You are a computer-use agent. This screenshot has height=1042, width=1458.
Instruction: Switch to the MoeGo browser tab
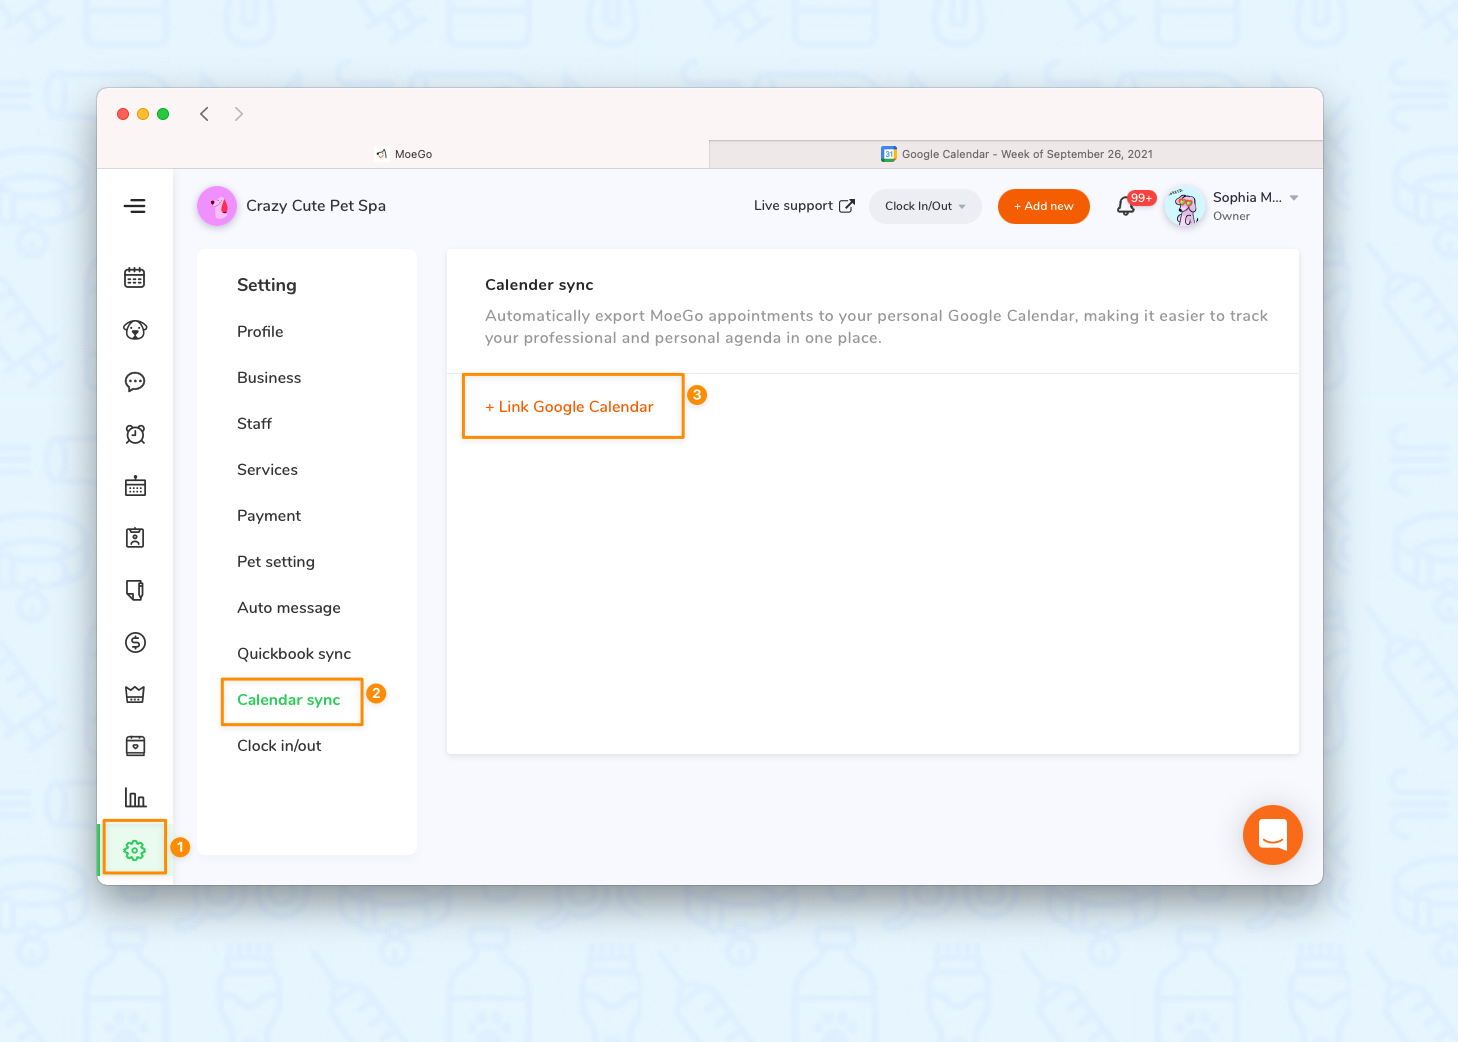(404, 154)
